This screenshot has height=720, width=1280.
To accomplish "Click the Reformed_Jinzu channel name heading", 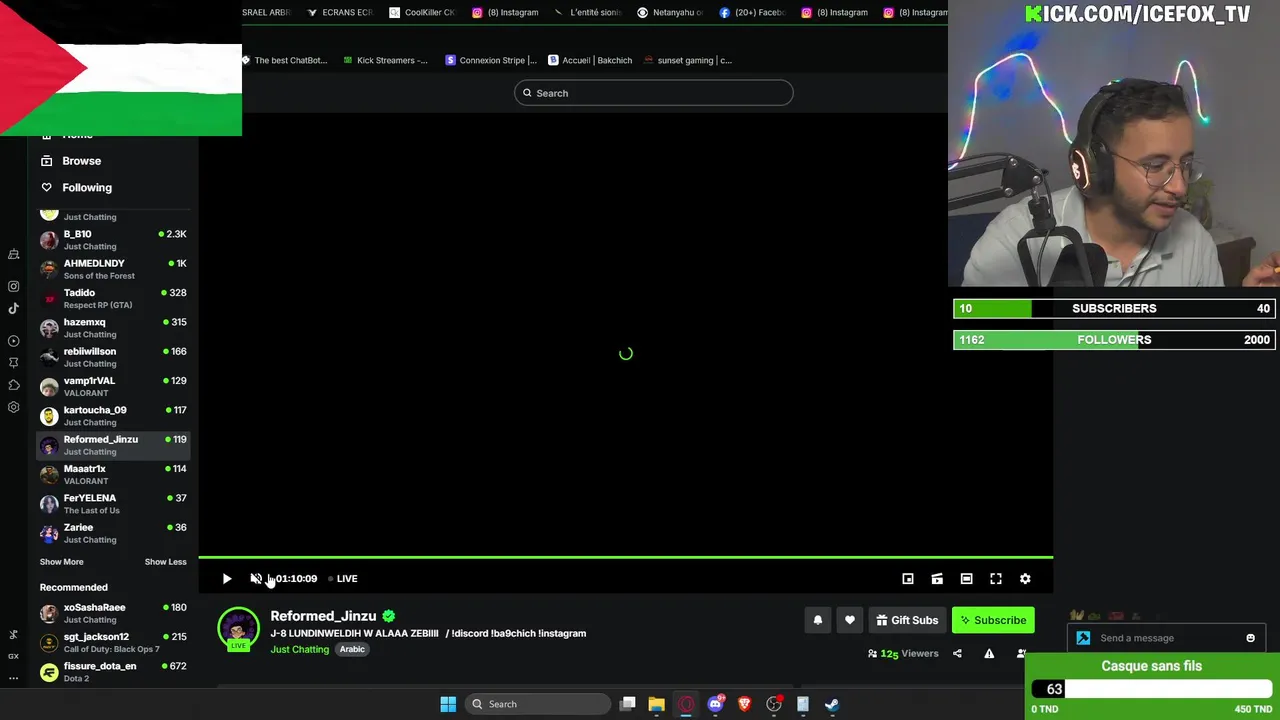I will pos(323,616).
